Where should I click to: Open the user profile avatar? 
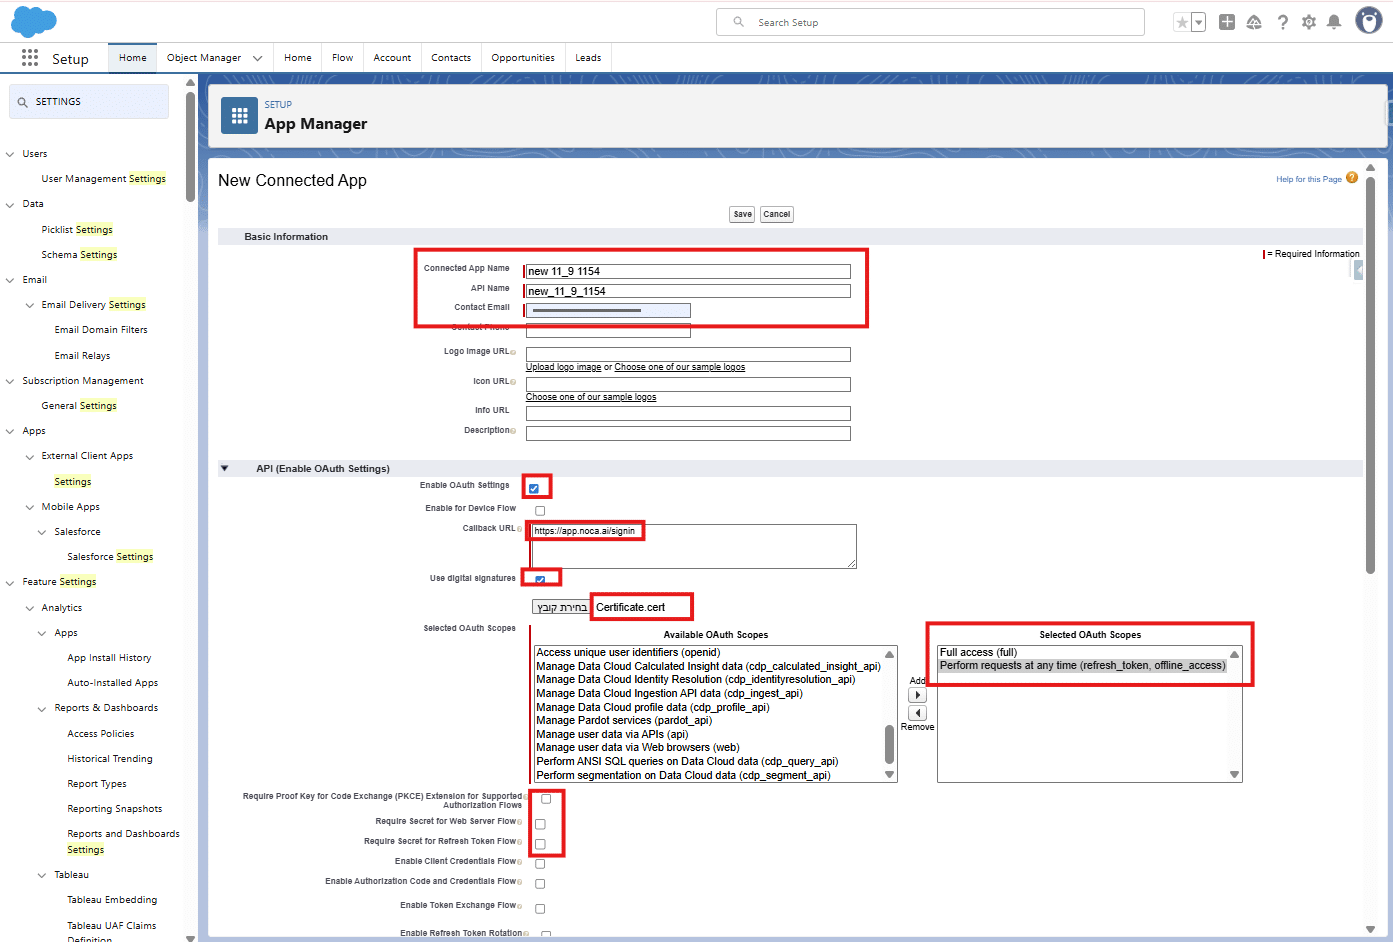pyautogui.click(x=1368, y=21)
